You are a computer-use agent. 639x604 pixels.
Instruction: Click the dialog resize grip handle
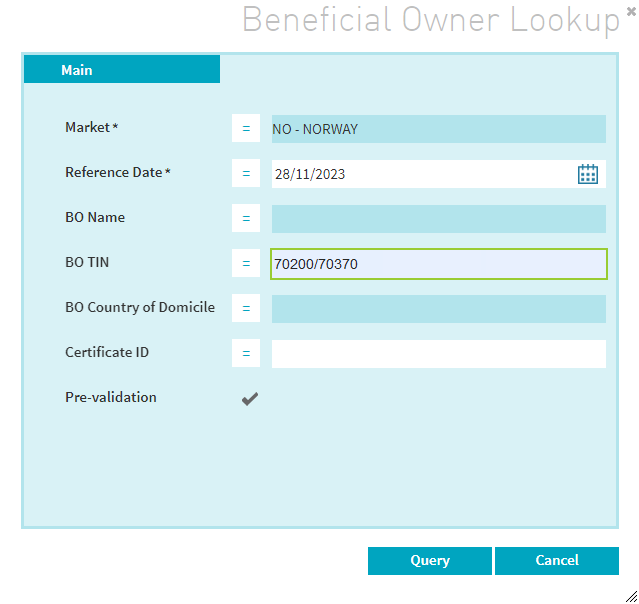pyautogui.click(x=630, y=595)
